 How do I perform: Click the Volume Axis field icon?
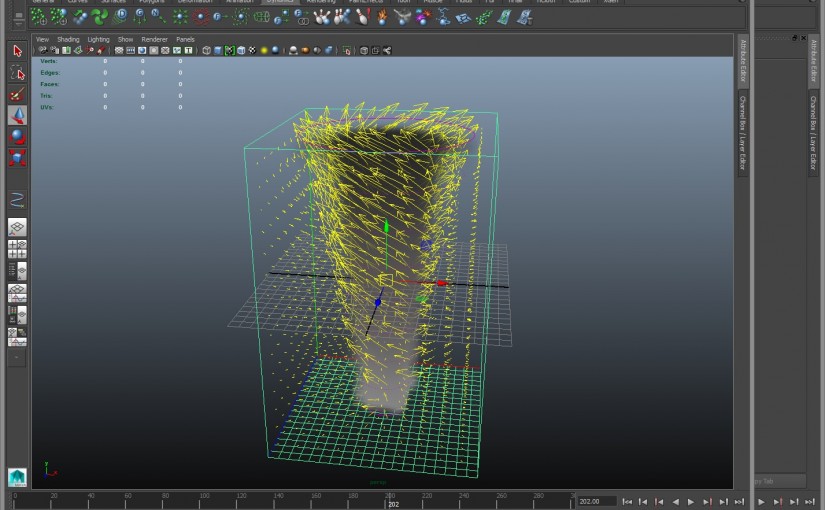pyautogui.click(x=261, y=17)
